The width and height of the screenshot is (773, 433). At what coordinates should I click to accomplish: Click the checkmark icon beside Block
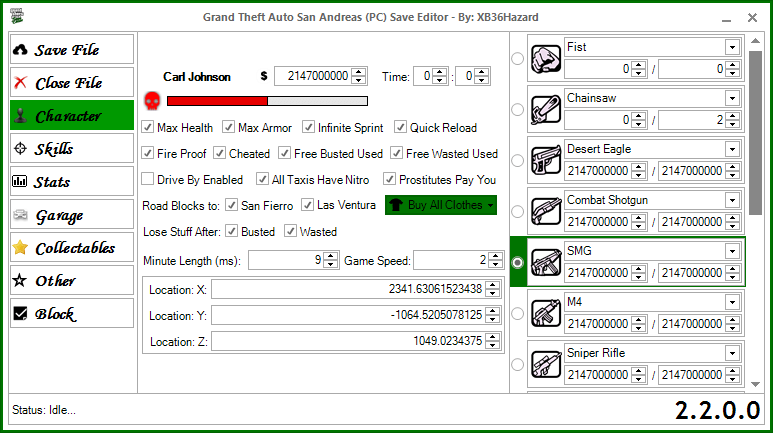[20, 313]
